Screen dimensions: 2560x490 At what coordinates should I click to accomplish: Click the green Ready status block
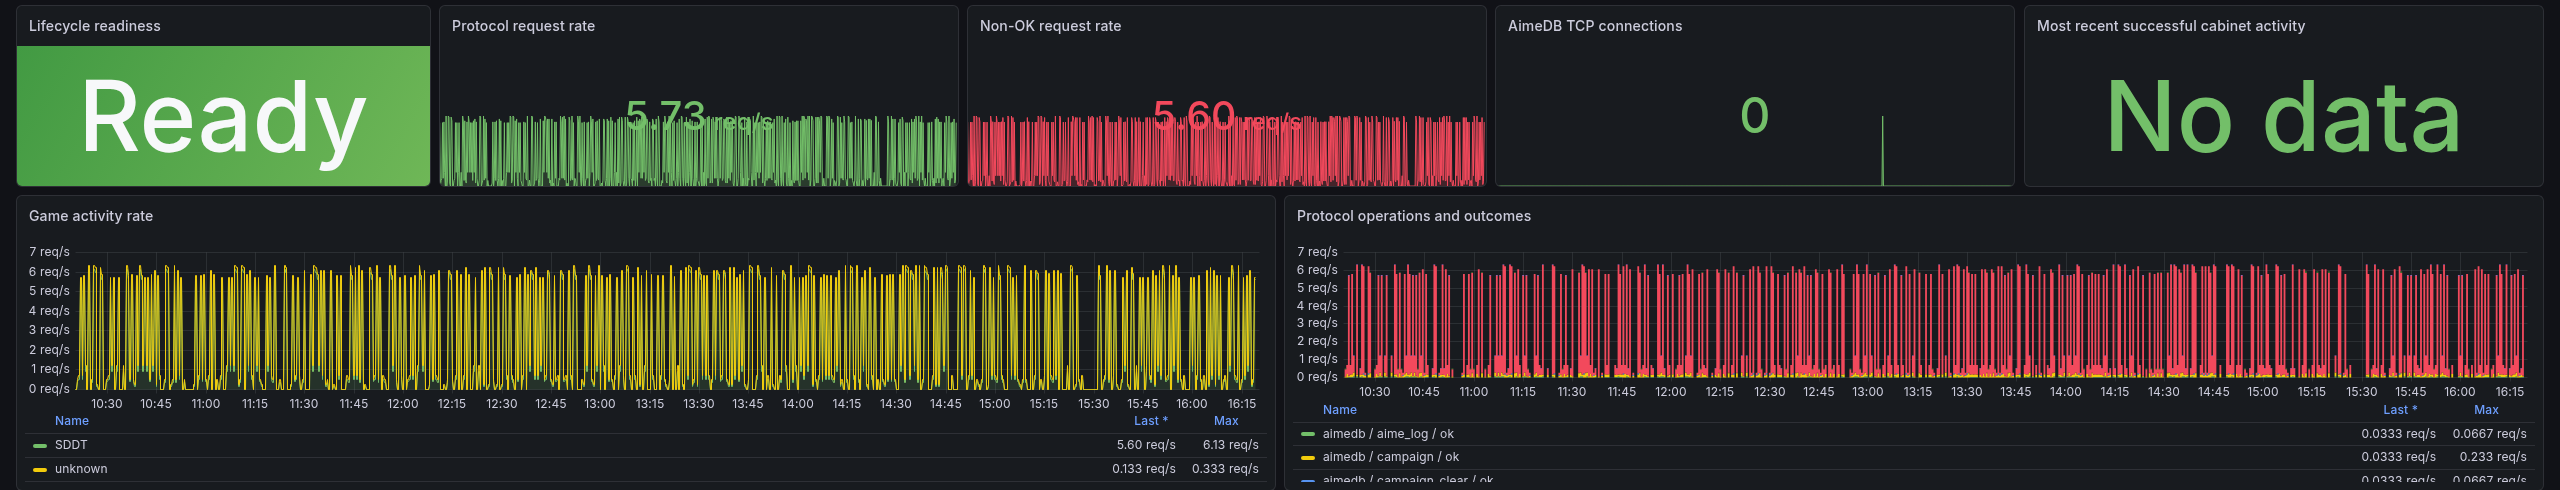[x=224, y=116]
